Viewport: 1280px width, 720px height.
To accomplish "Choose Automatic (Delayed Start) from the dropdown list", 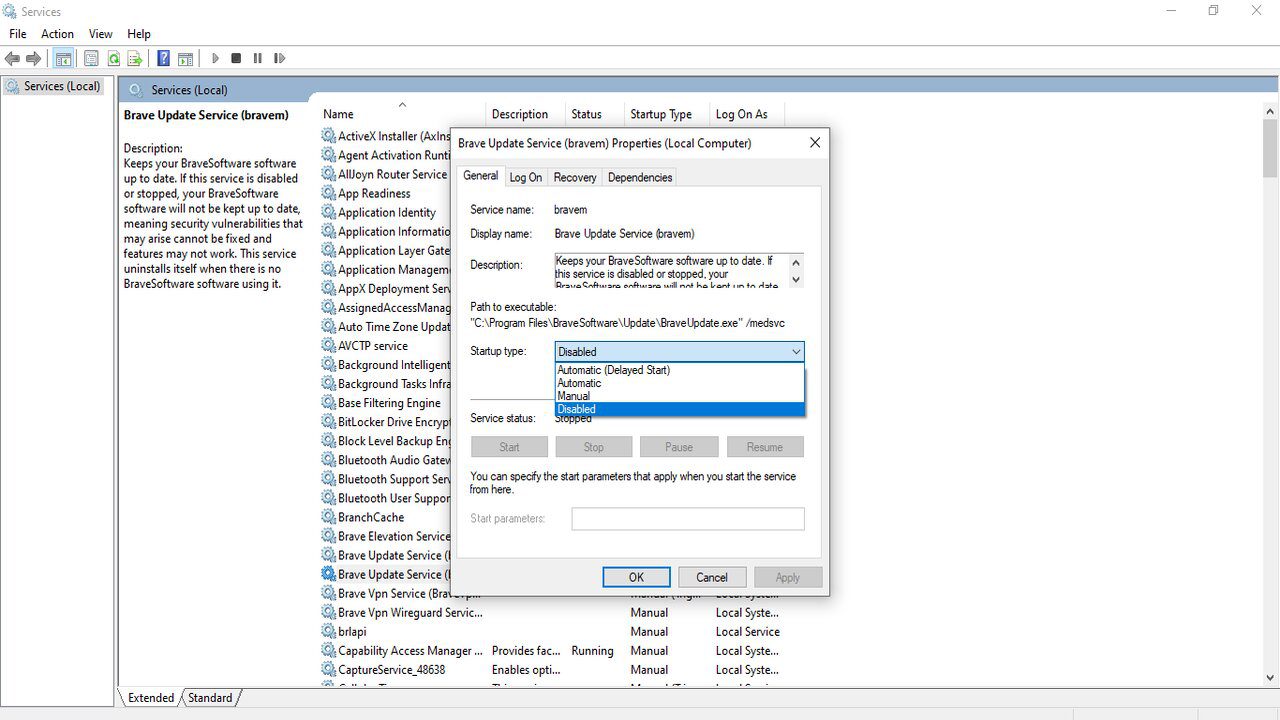I will [x=679, y=370].
